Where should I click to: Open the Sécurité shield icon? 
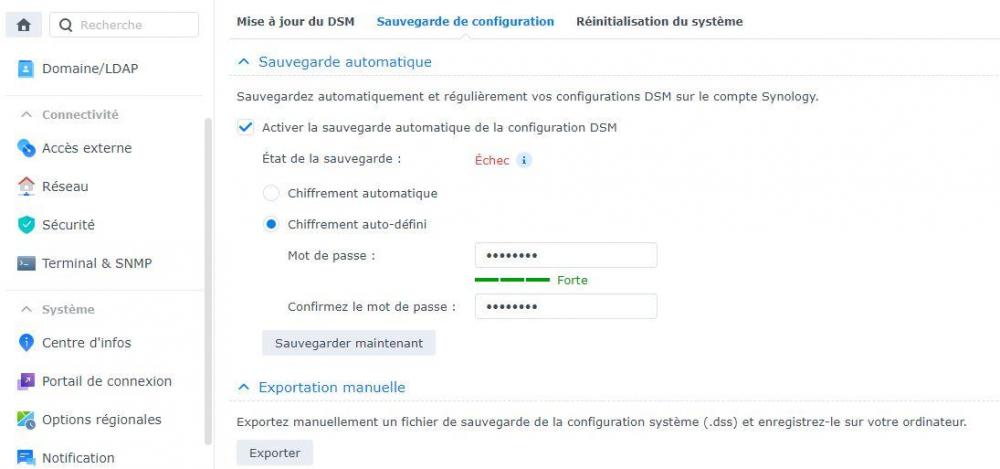(27, 225)
